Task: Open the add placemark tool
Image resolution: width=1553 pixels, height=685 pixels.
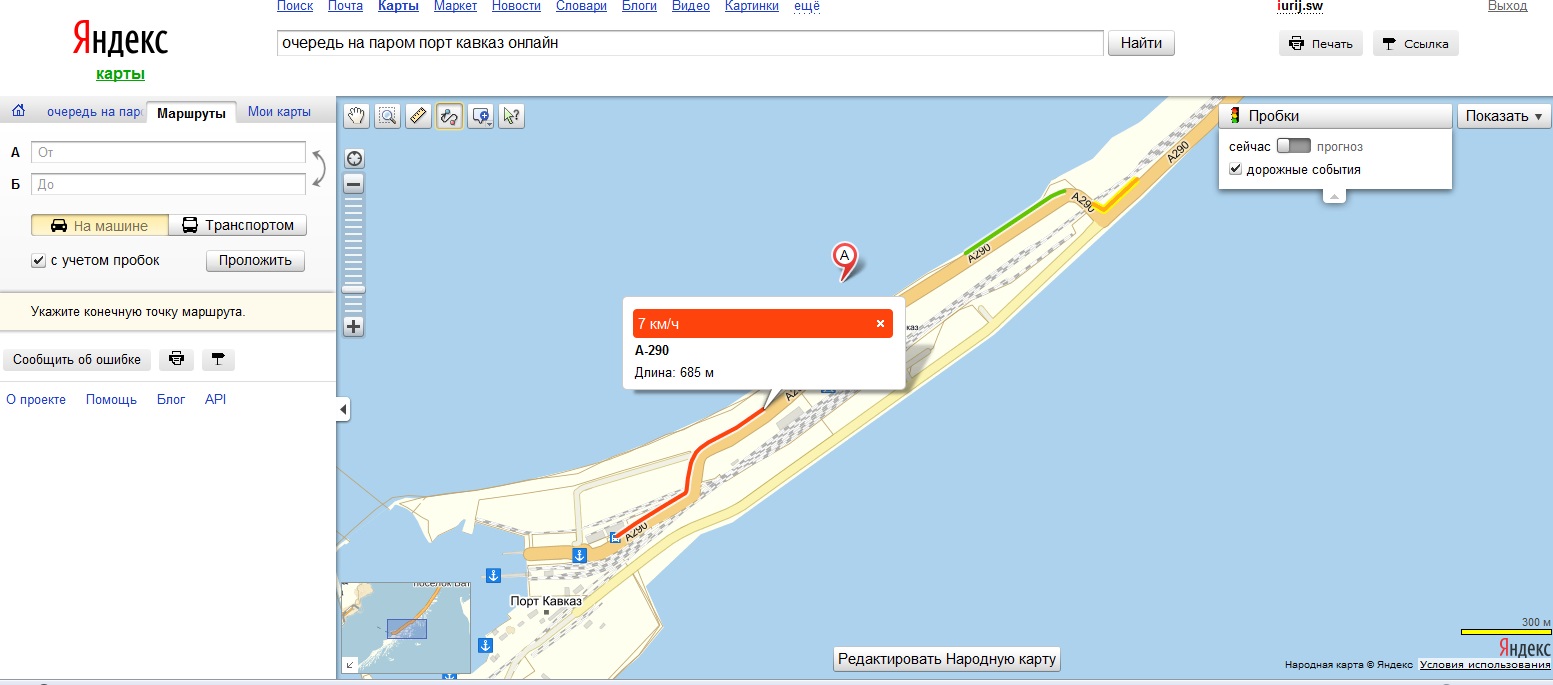Action: pyautogui.click(x=481, y=116)
